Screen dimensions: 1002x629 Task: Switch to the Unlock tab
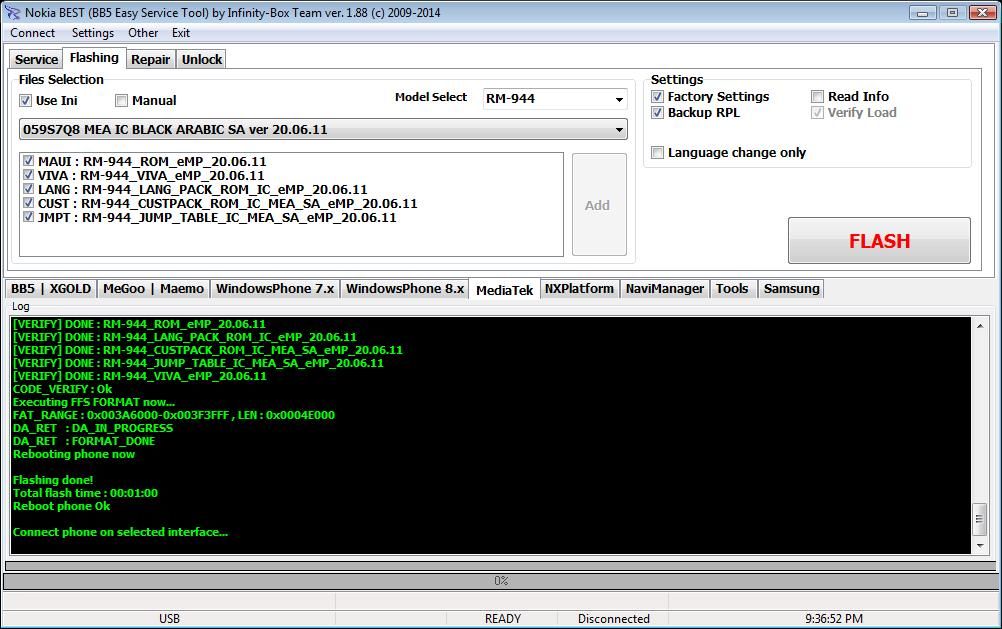pos(201,59)
